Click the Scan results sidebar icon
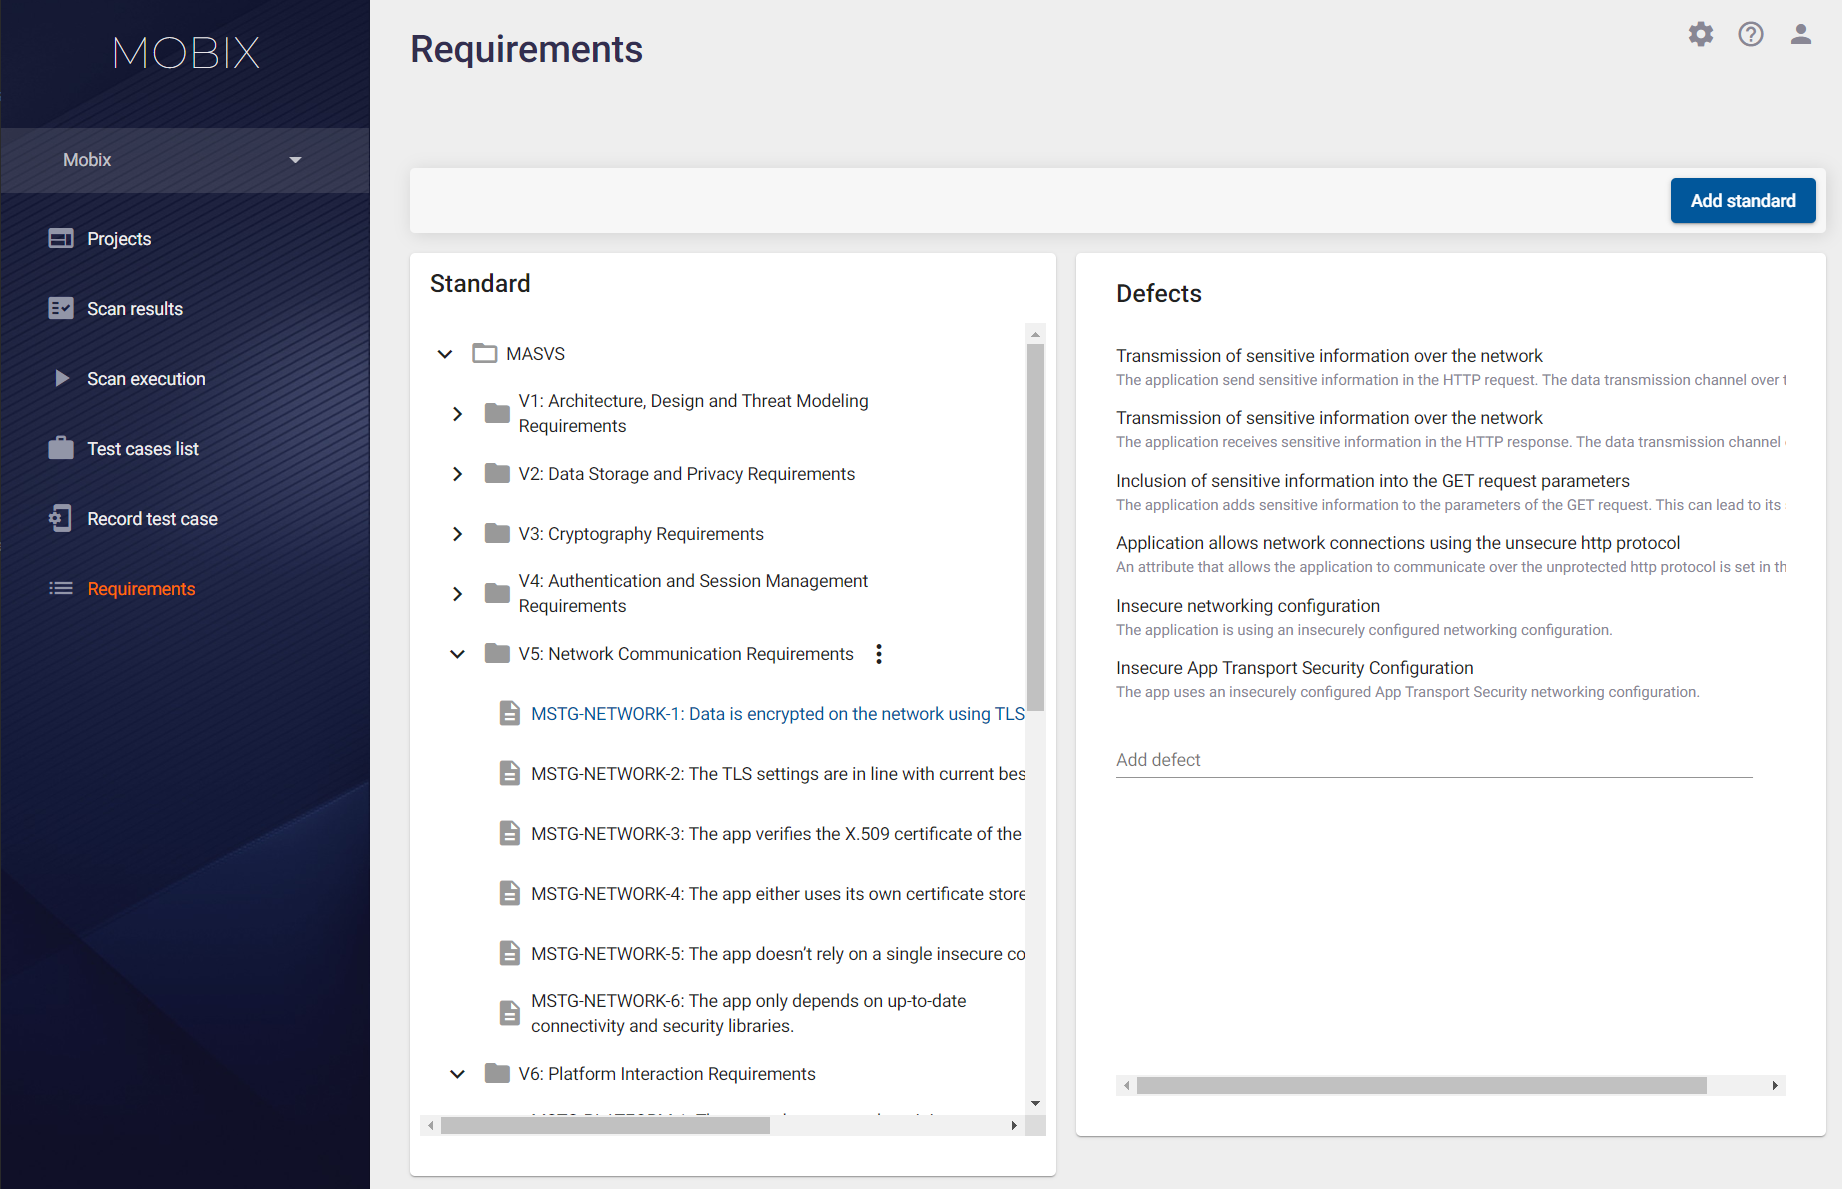This screenshot has width=1842, height=1189. click(61, 309)
